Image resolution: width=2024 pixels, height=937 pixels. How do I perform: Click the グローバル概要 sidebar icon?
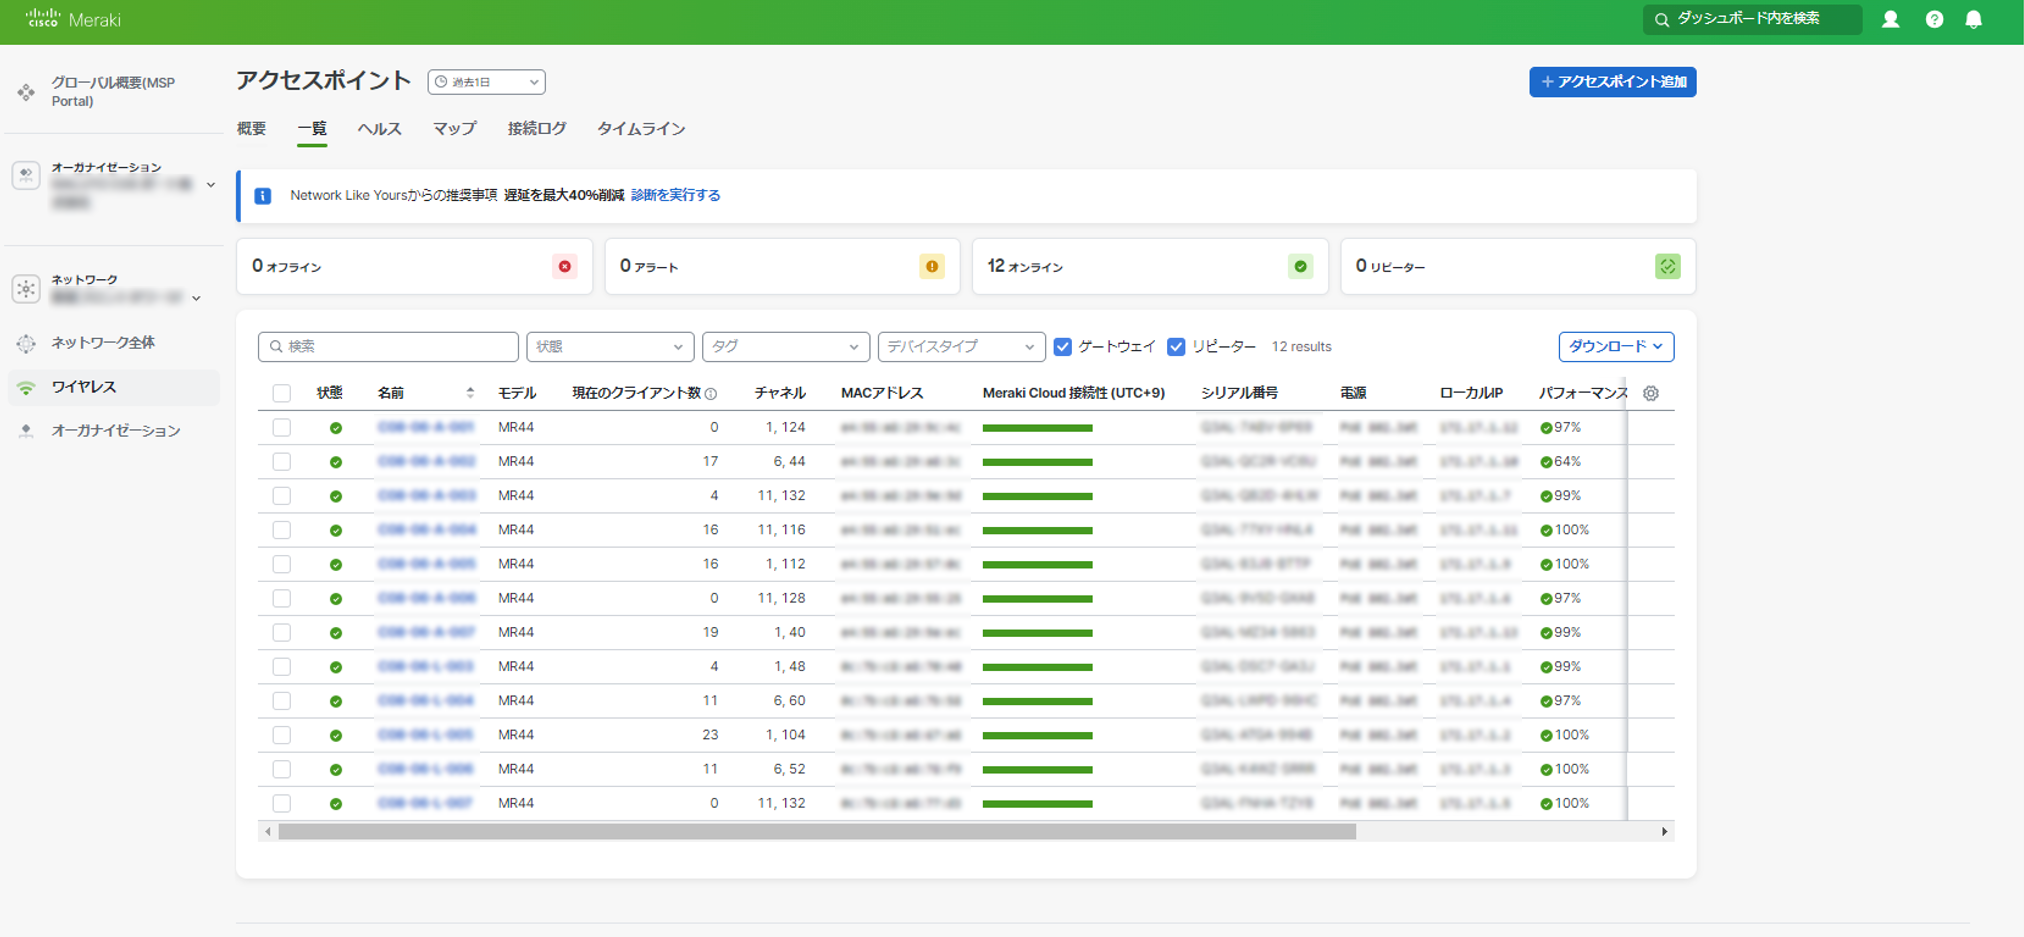[26, 92]
